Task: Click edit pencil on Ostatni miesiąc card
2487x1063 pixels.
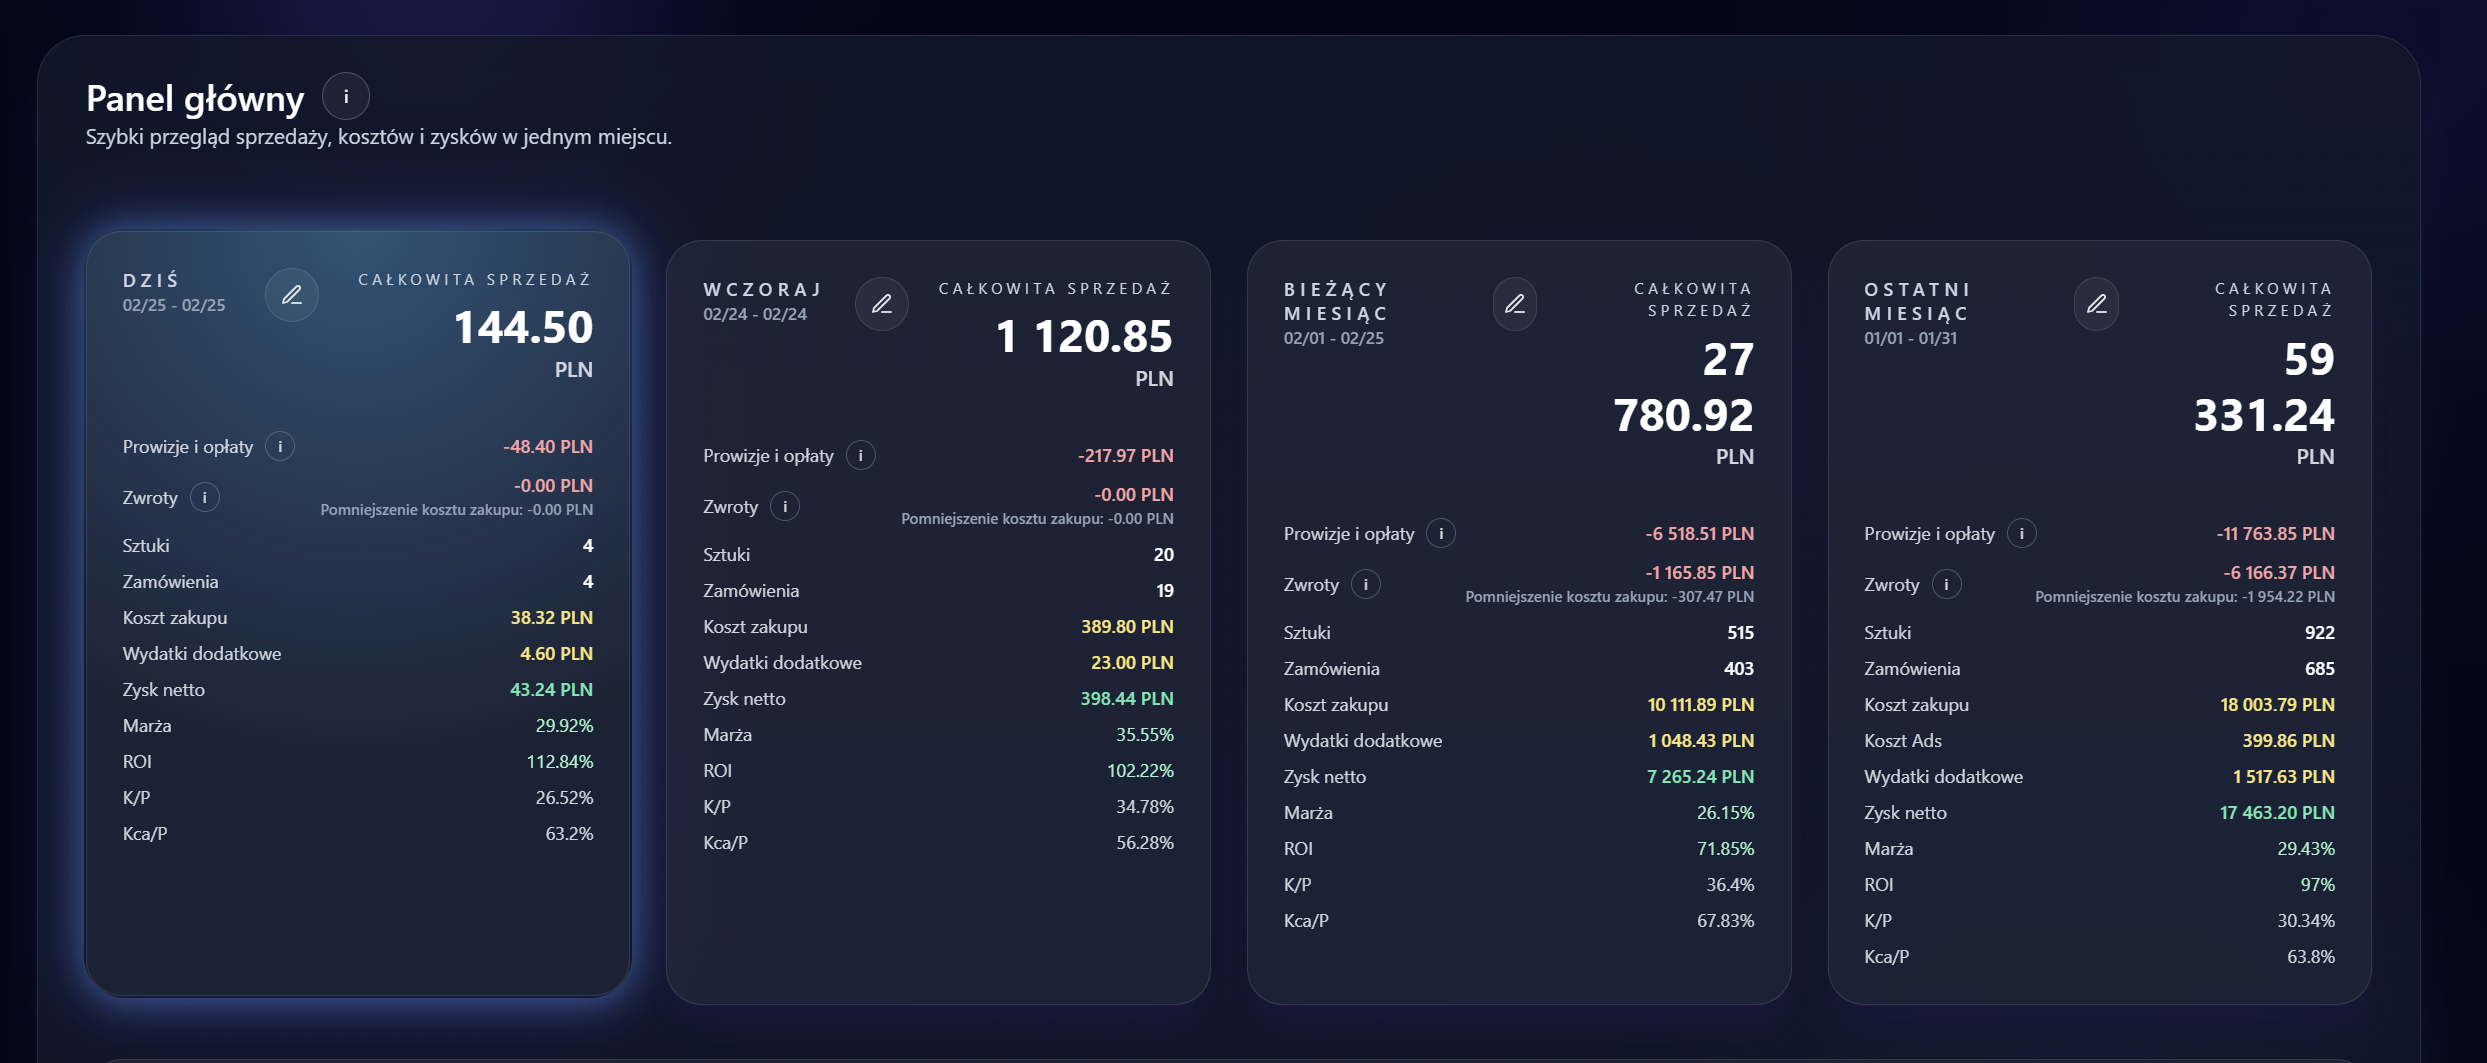Action: tap(2096, 304)
